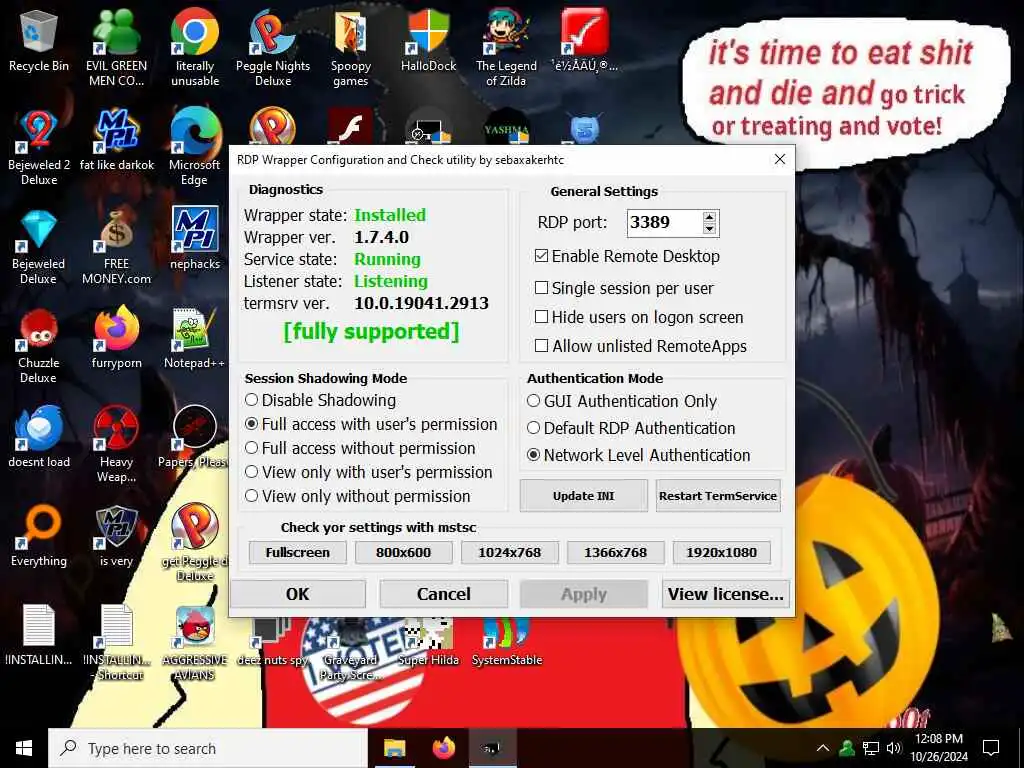
Task: Open fat like darkok shortcut
Action: point(116,140)
